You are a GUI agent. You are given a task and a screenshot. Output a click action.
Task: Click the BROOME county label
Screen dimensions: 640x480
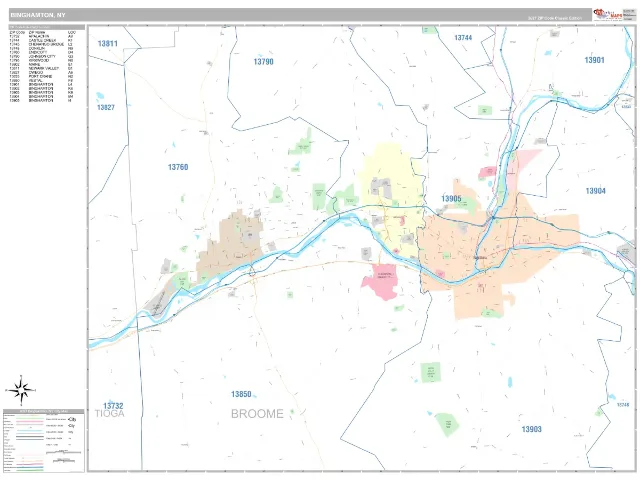(x=257, y=414)
